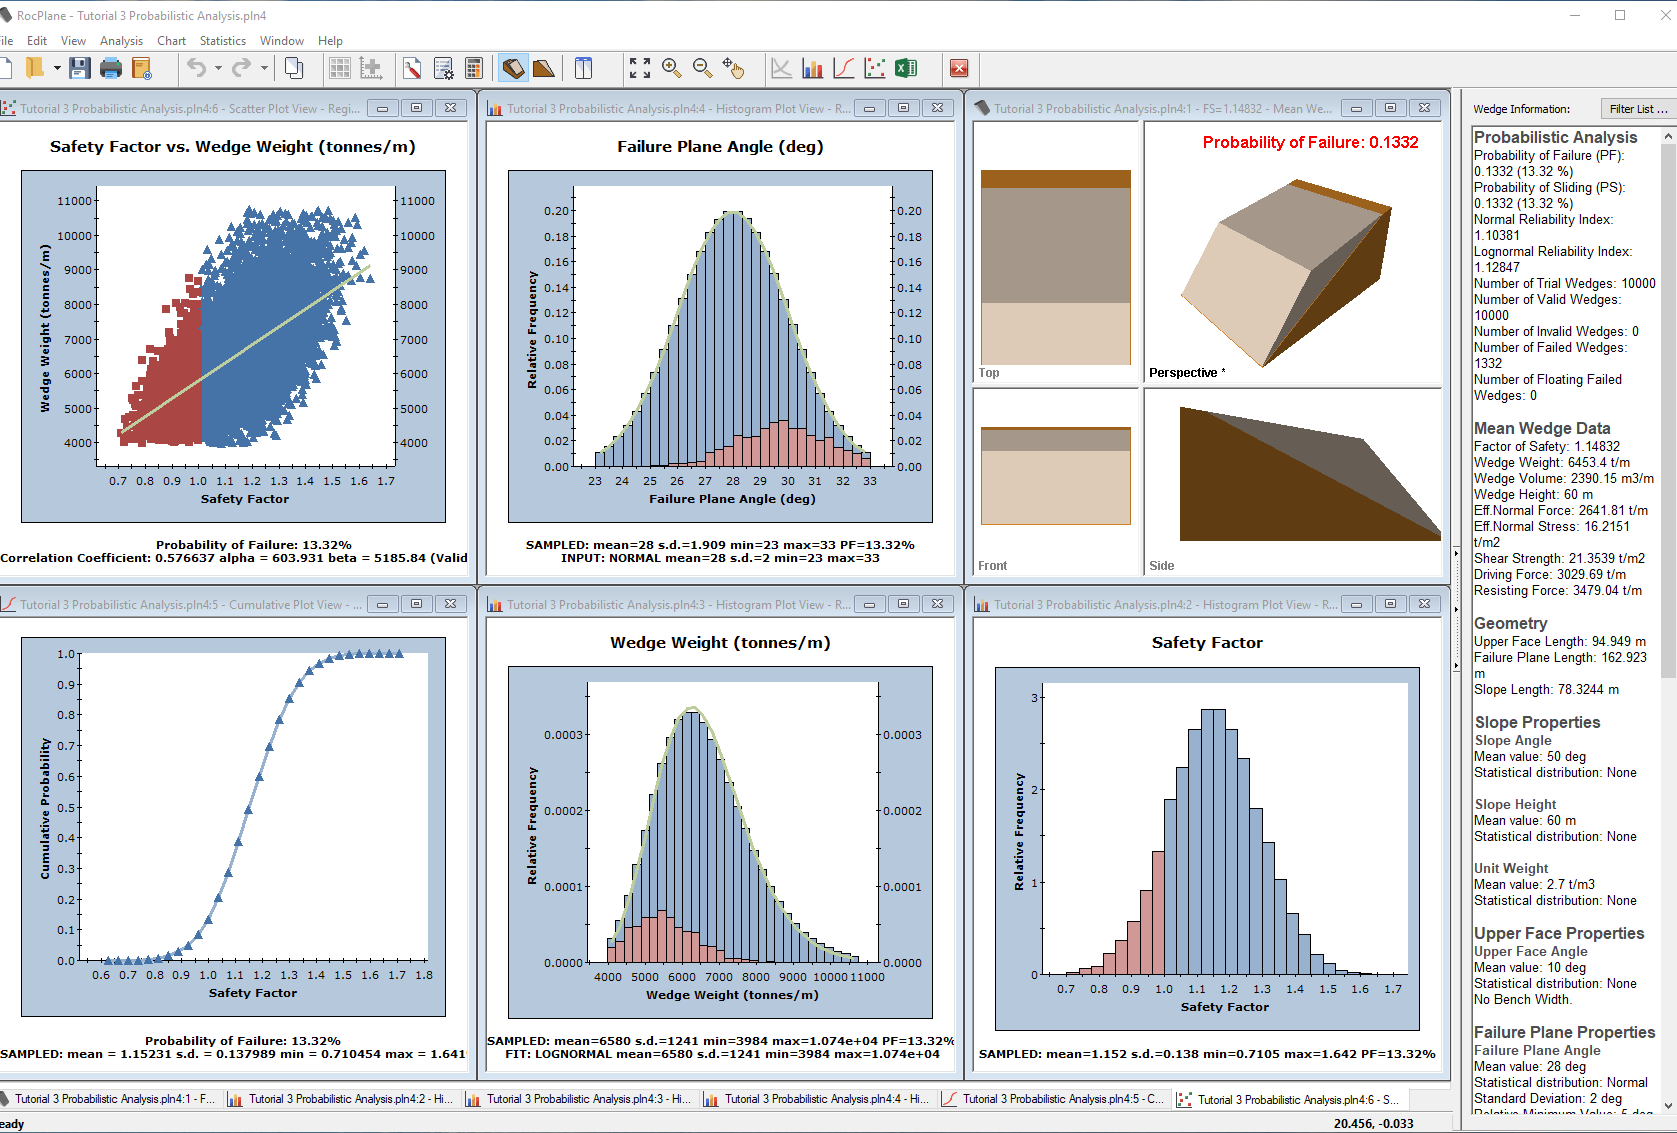Viewport: 1677px width, 1133px height.
Task: Click the Filter List button
Action: point(1638,109)
